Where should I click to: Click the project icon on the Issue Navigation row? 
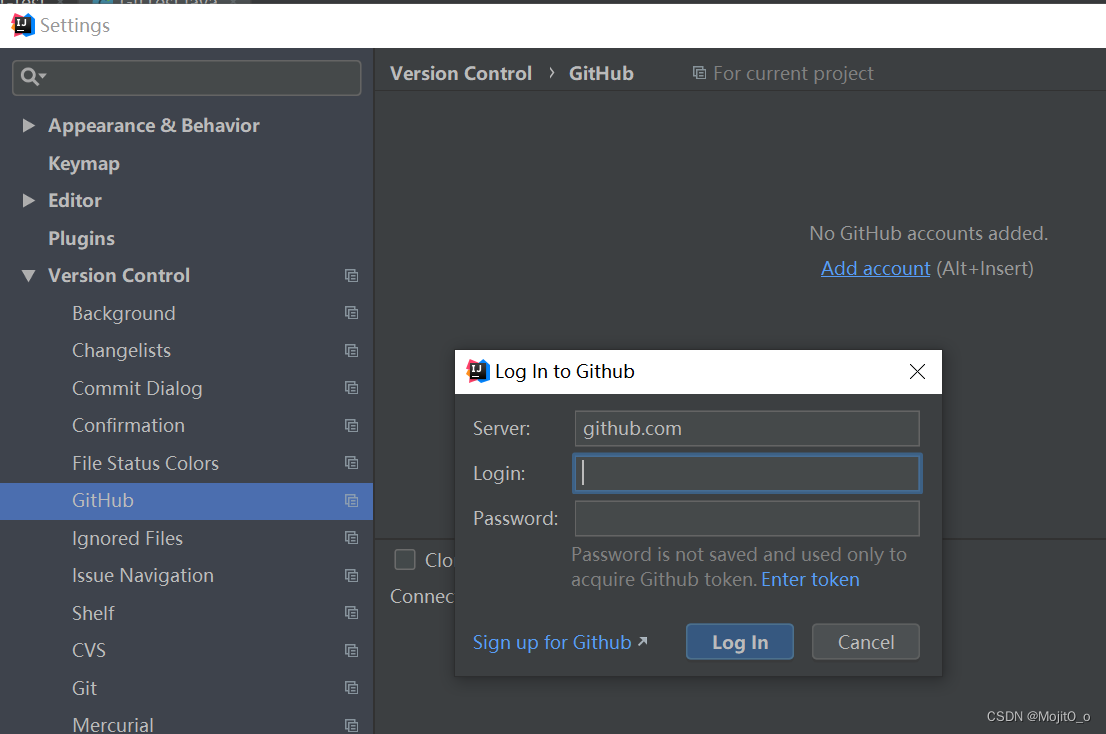(x=351, y=576)
